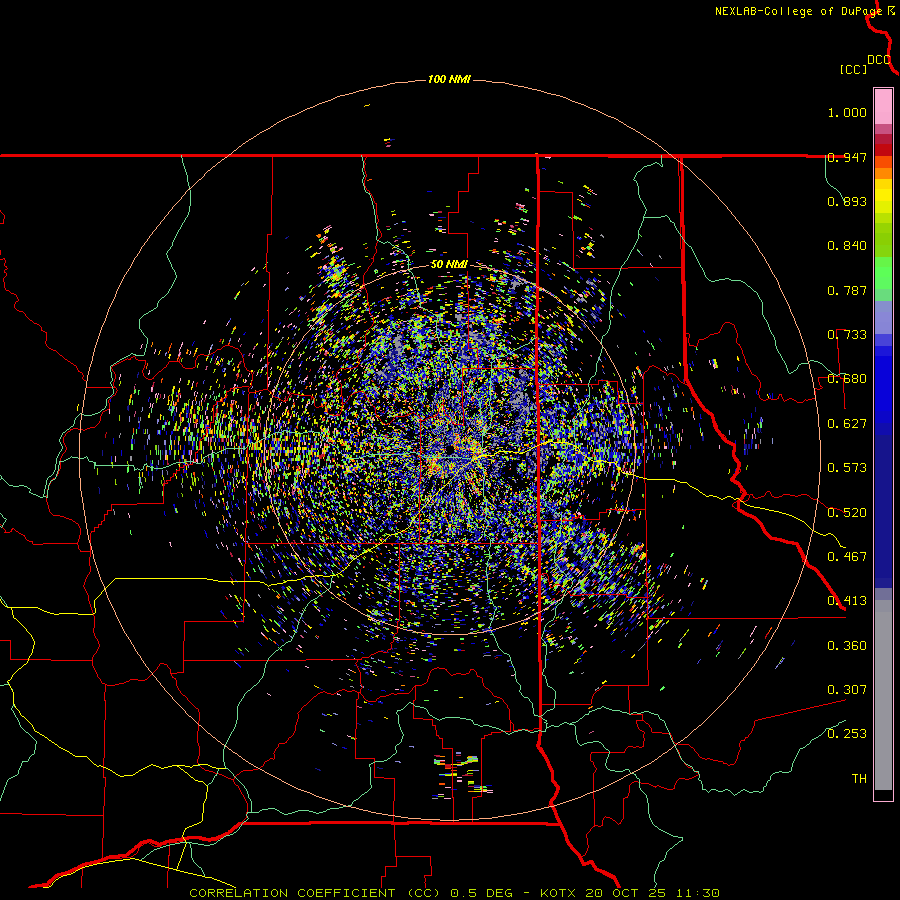Image resolution: width=900 pixels, height=900 pixels.
Task: Click the 0.307 scale value
Action: pos(847,690)
